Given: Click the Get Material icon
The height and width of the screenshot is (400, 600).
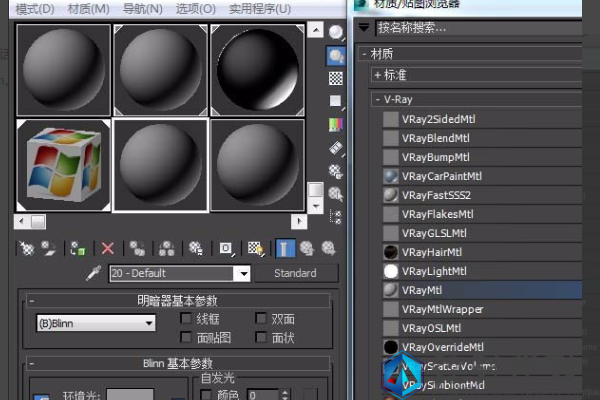Looking at the screenshot, I should (x=27, y=248).
